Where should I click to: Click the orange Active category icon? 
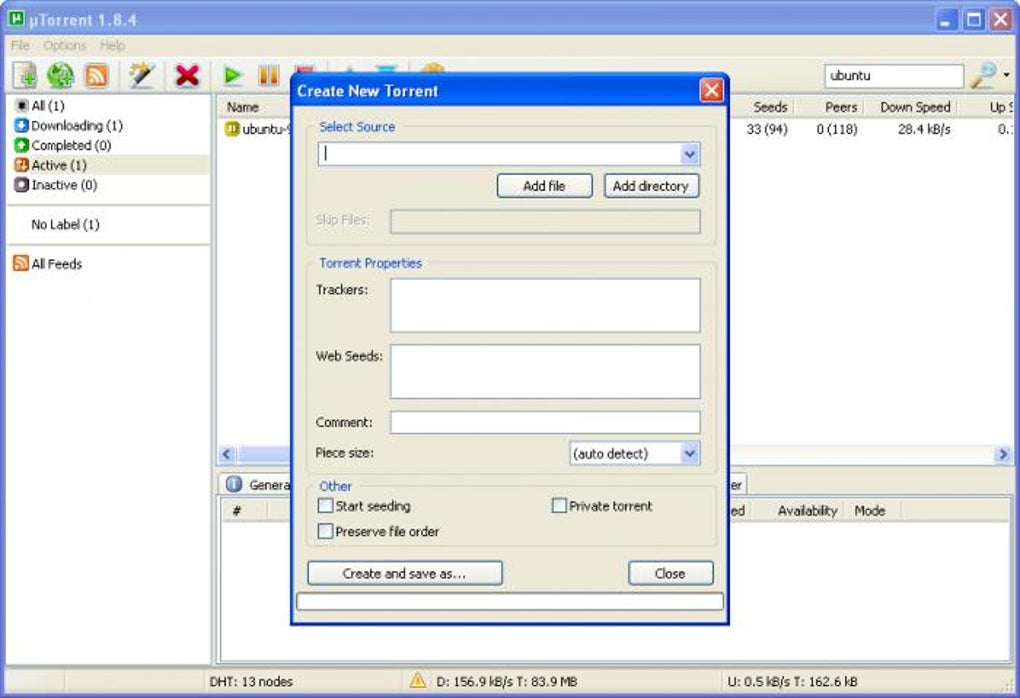[21, 165]
